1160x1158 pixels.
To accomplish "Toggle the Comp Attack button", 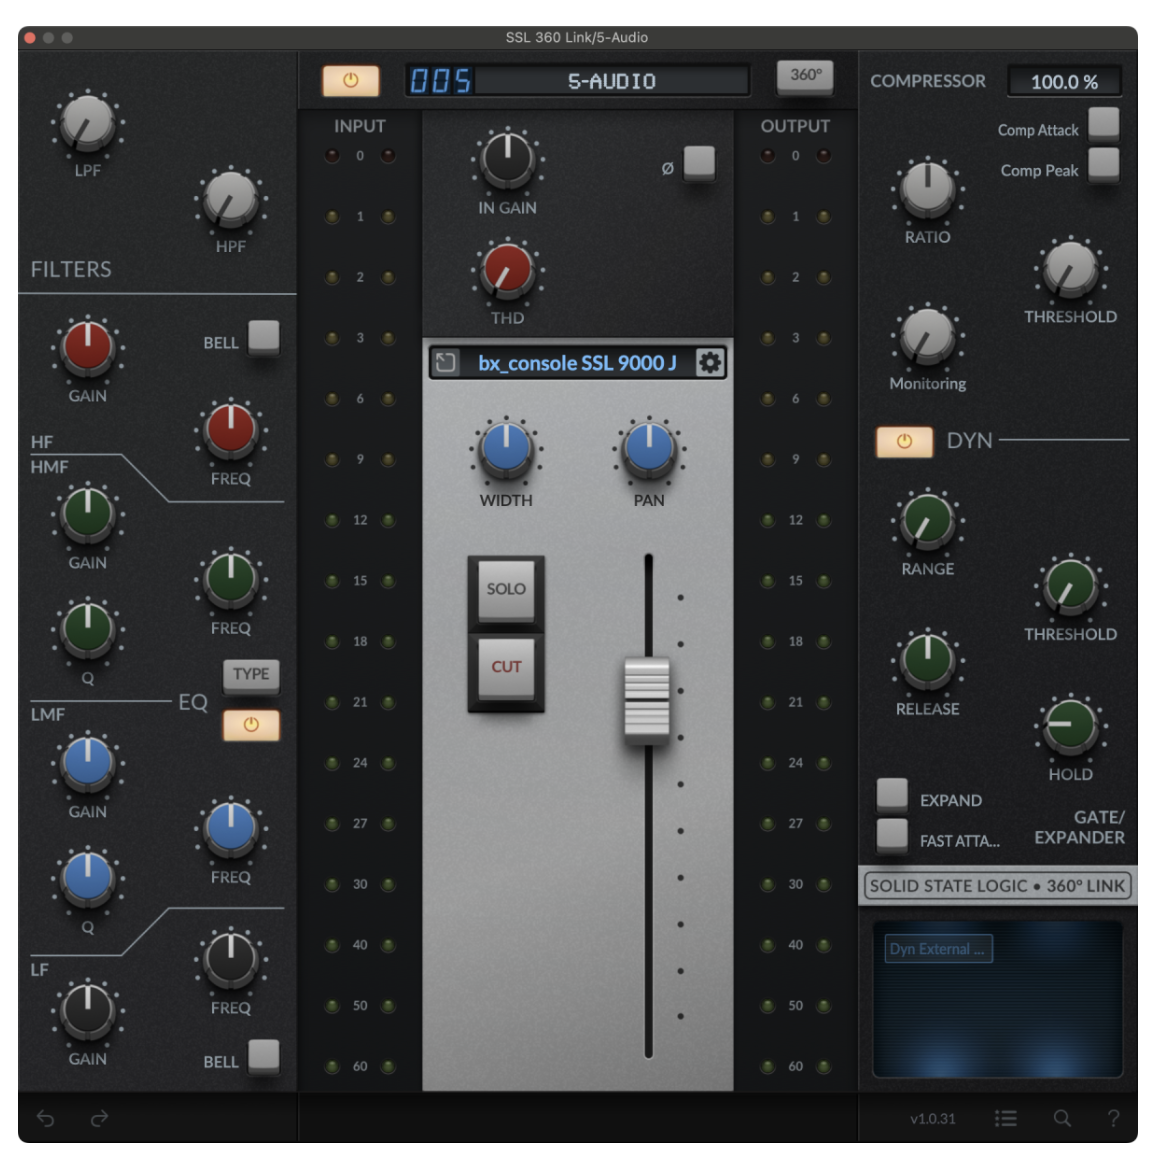I will click(x=1103, y=124).
